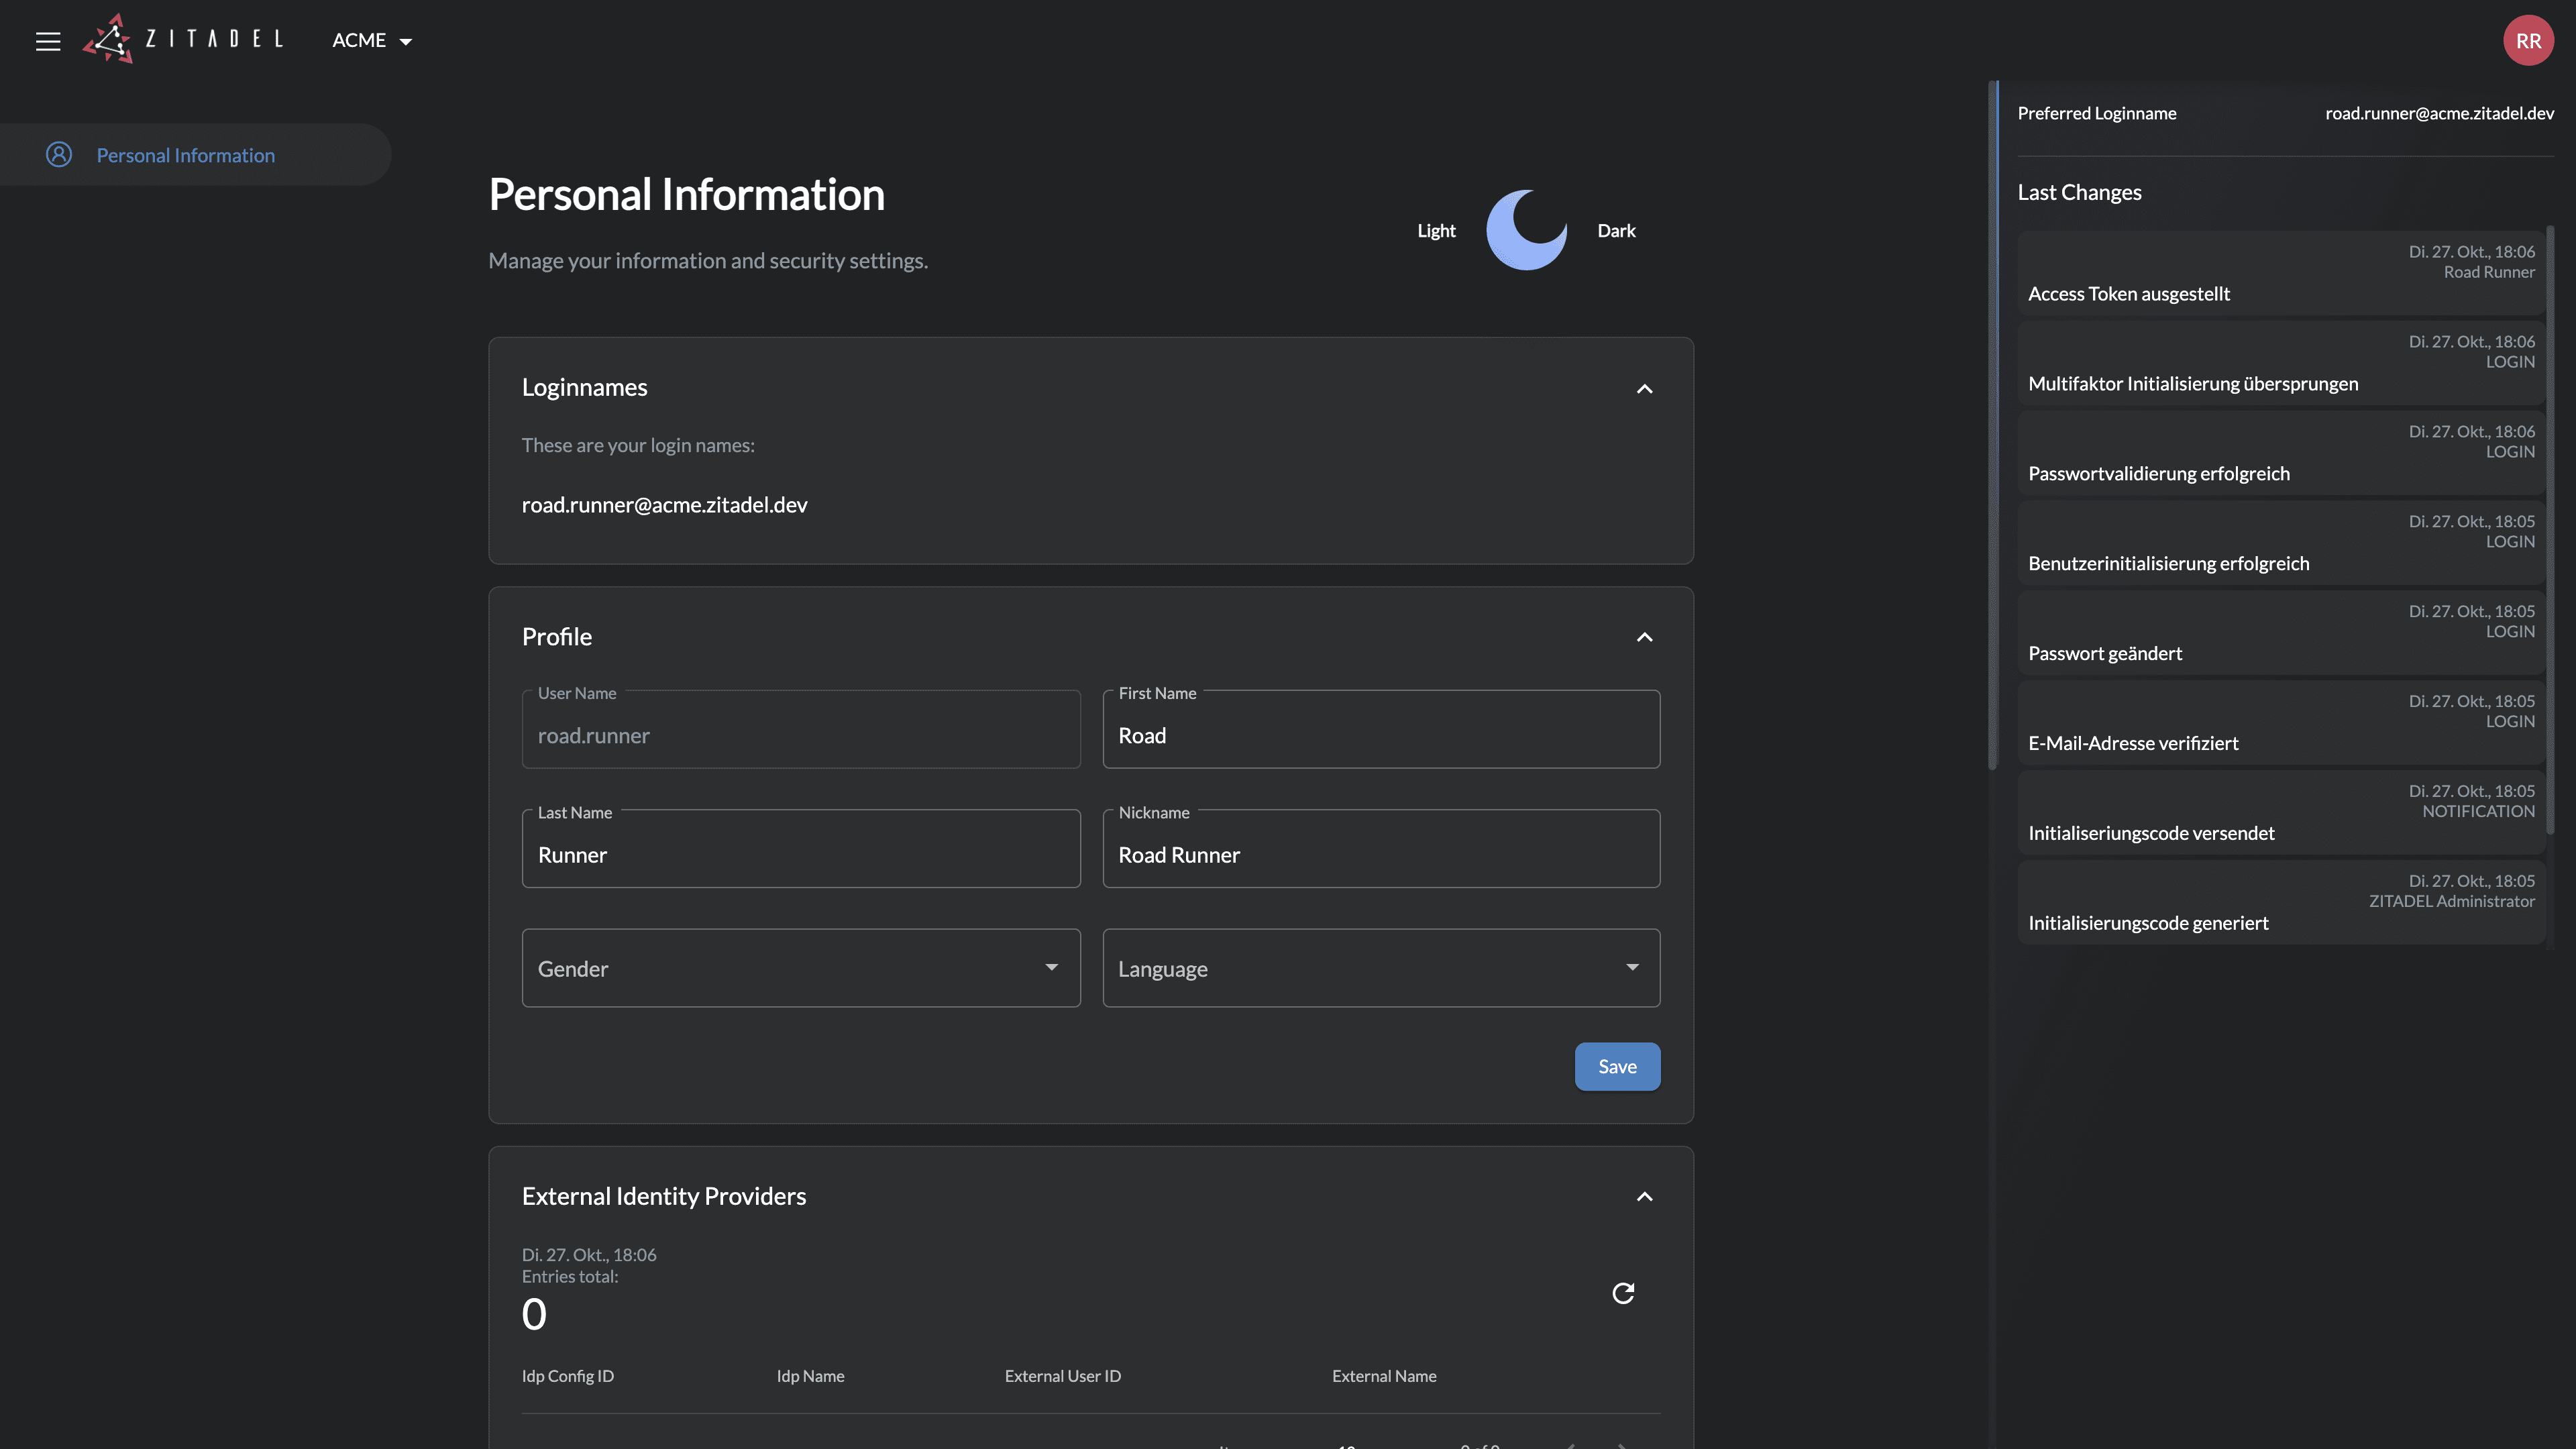Toggle the light/dark moon theme switch
Screen dimensions: 2576x1449
point(1526,230)
